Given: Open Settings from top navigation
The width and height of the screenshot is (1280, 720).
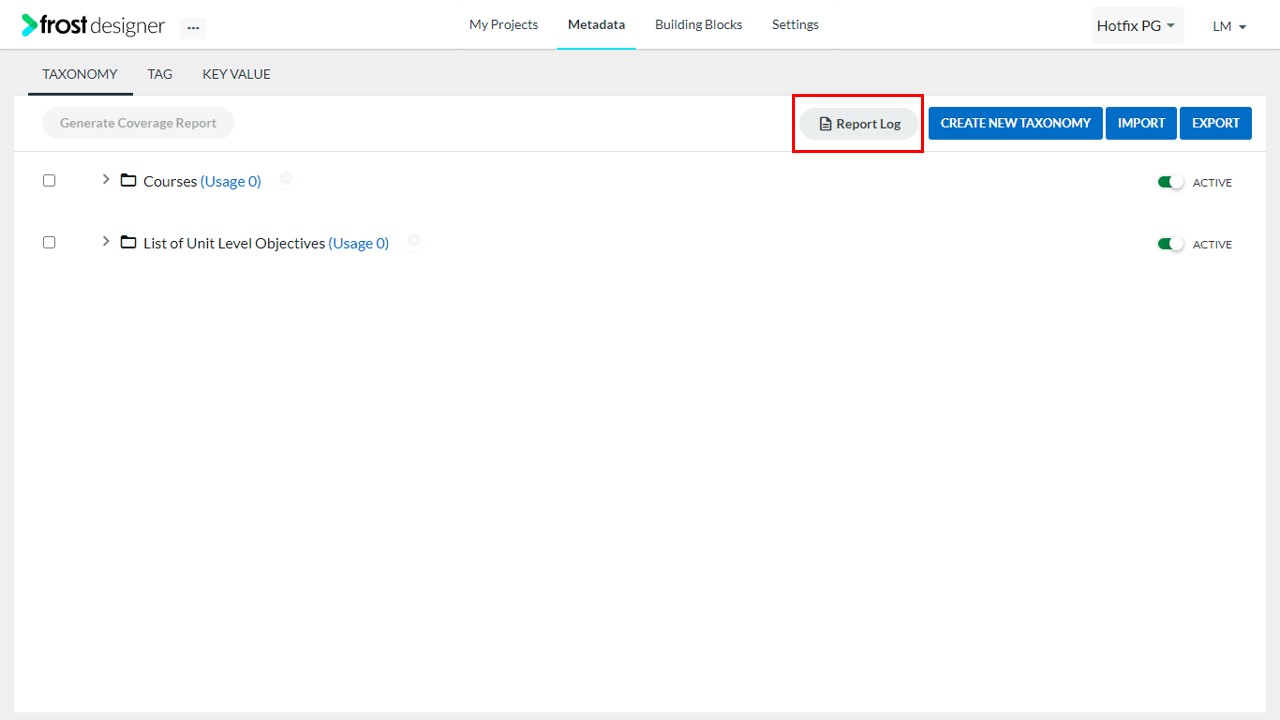Looking at the screenshot, I should click(x=795, y=25).
